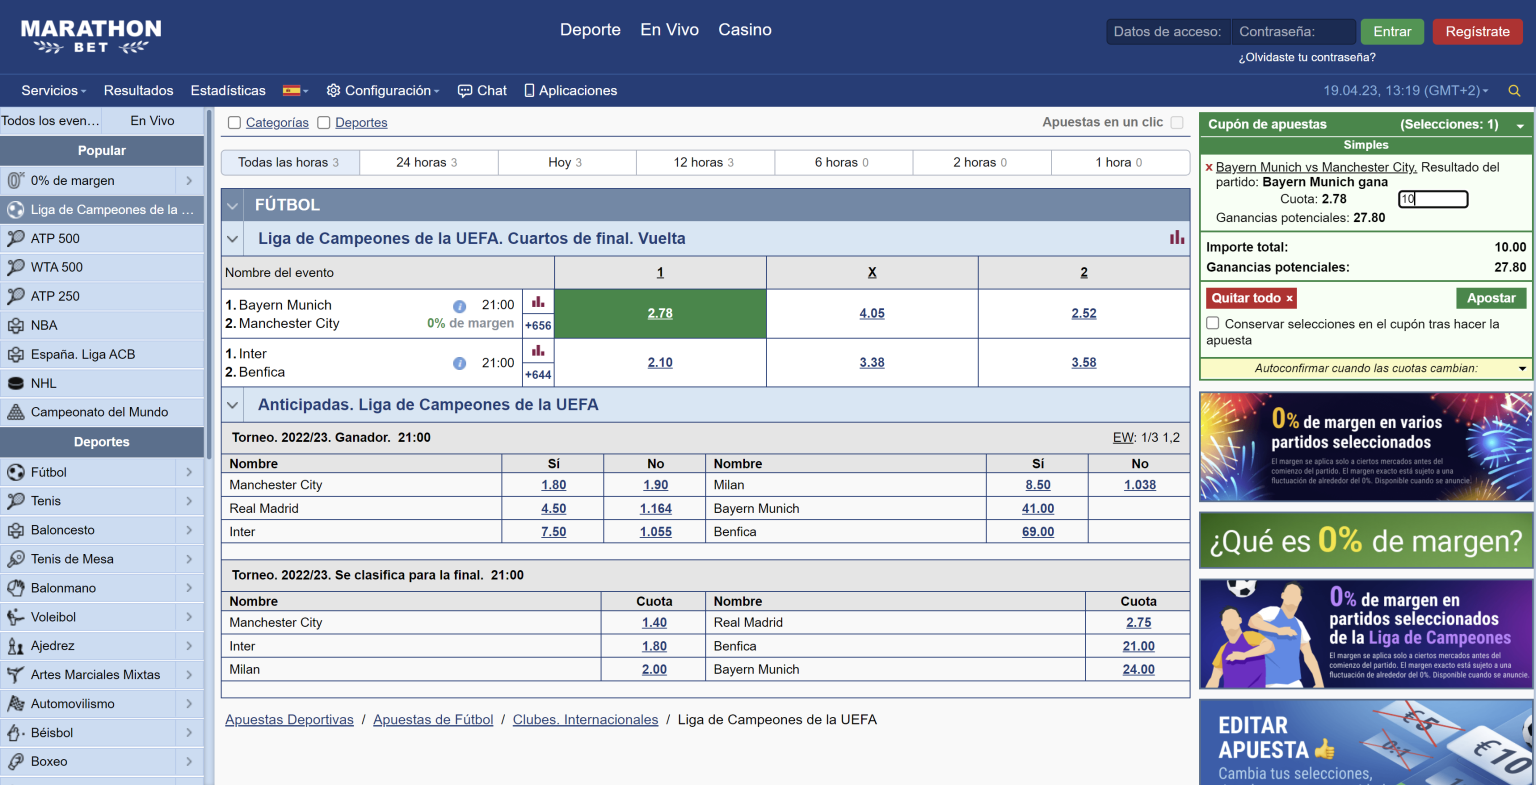Select odds 2.52 for Manchester City win
This screenshot has height=785, width=1536.
coord(1084,313)
